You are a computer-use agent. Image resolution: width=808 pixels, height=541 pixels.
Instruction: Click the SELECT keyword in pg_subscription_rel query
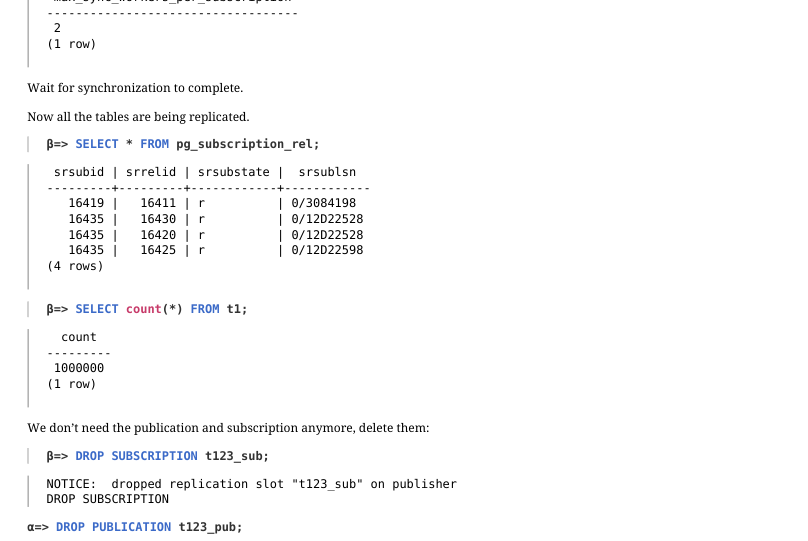click(x=97, y=144)
